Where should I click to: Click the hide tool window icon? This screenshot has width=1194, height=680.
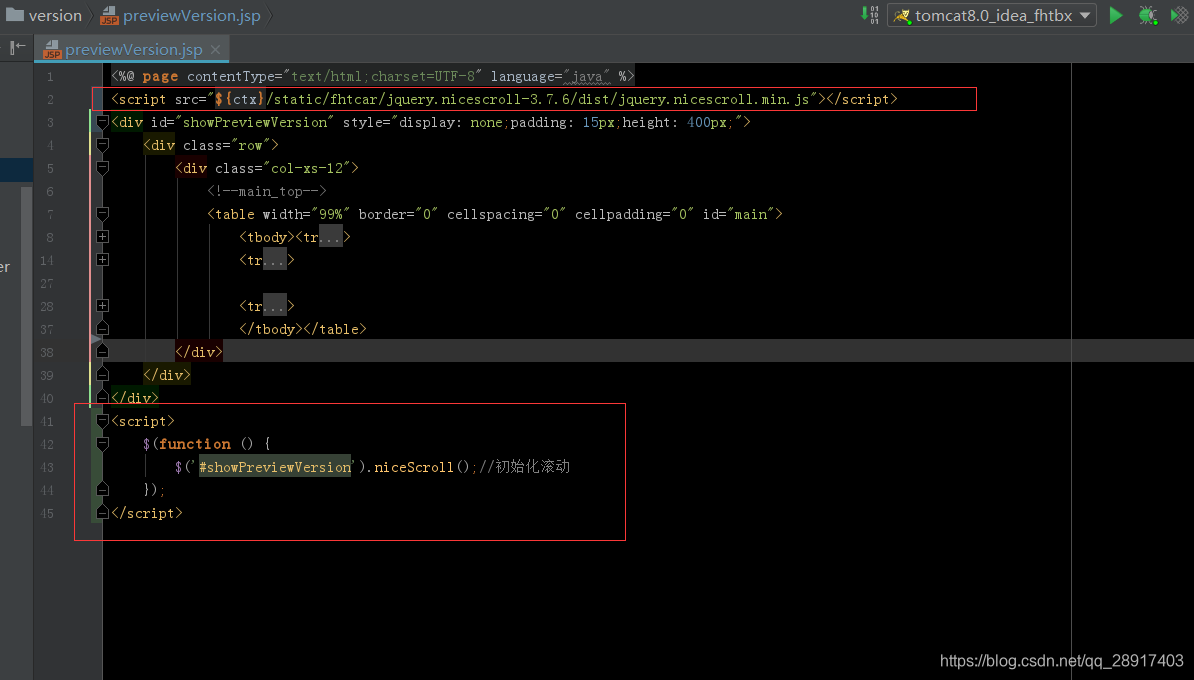(x=17, y=48)
